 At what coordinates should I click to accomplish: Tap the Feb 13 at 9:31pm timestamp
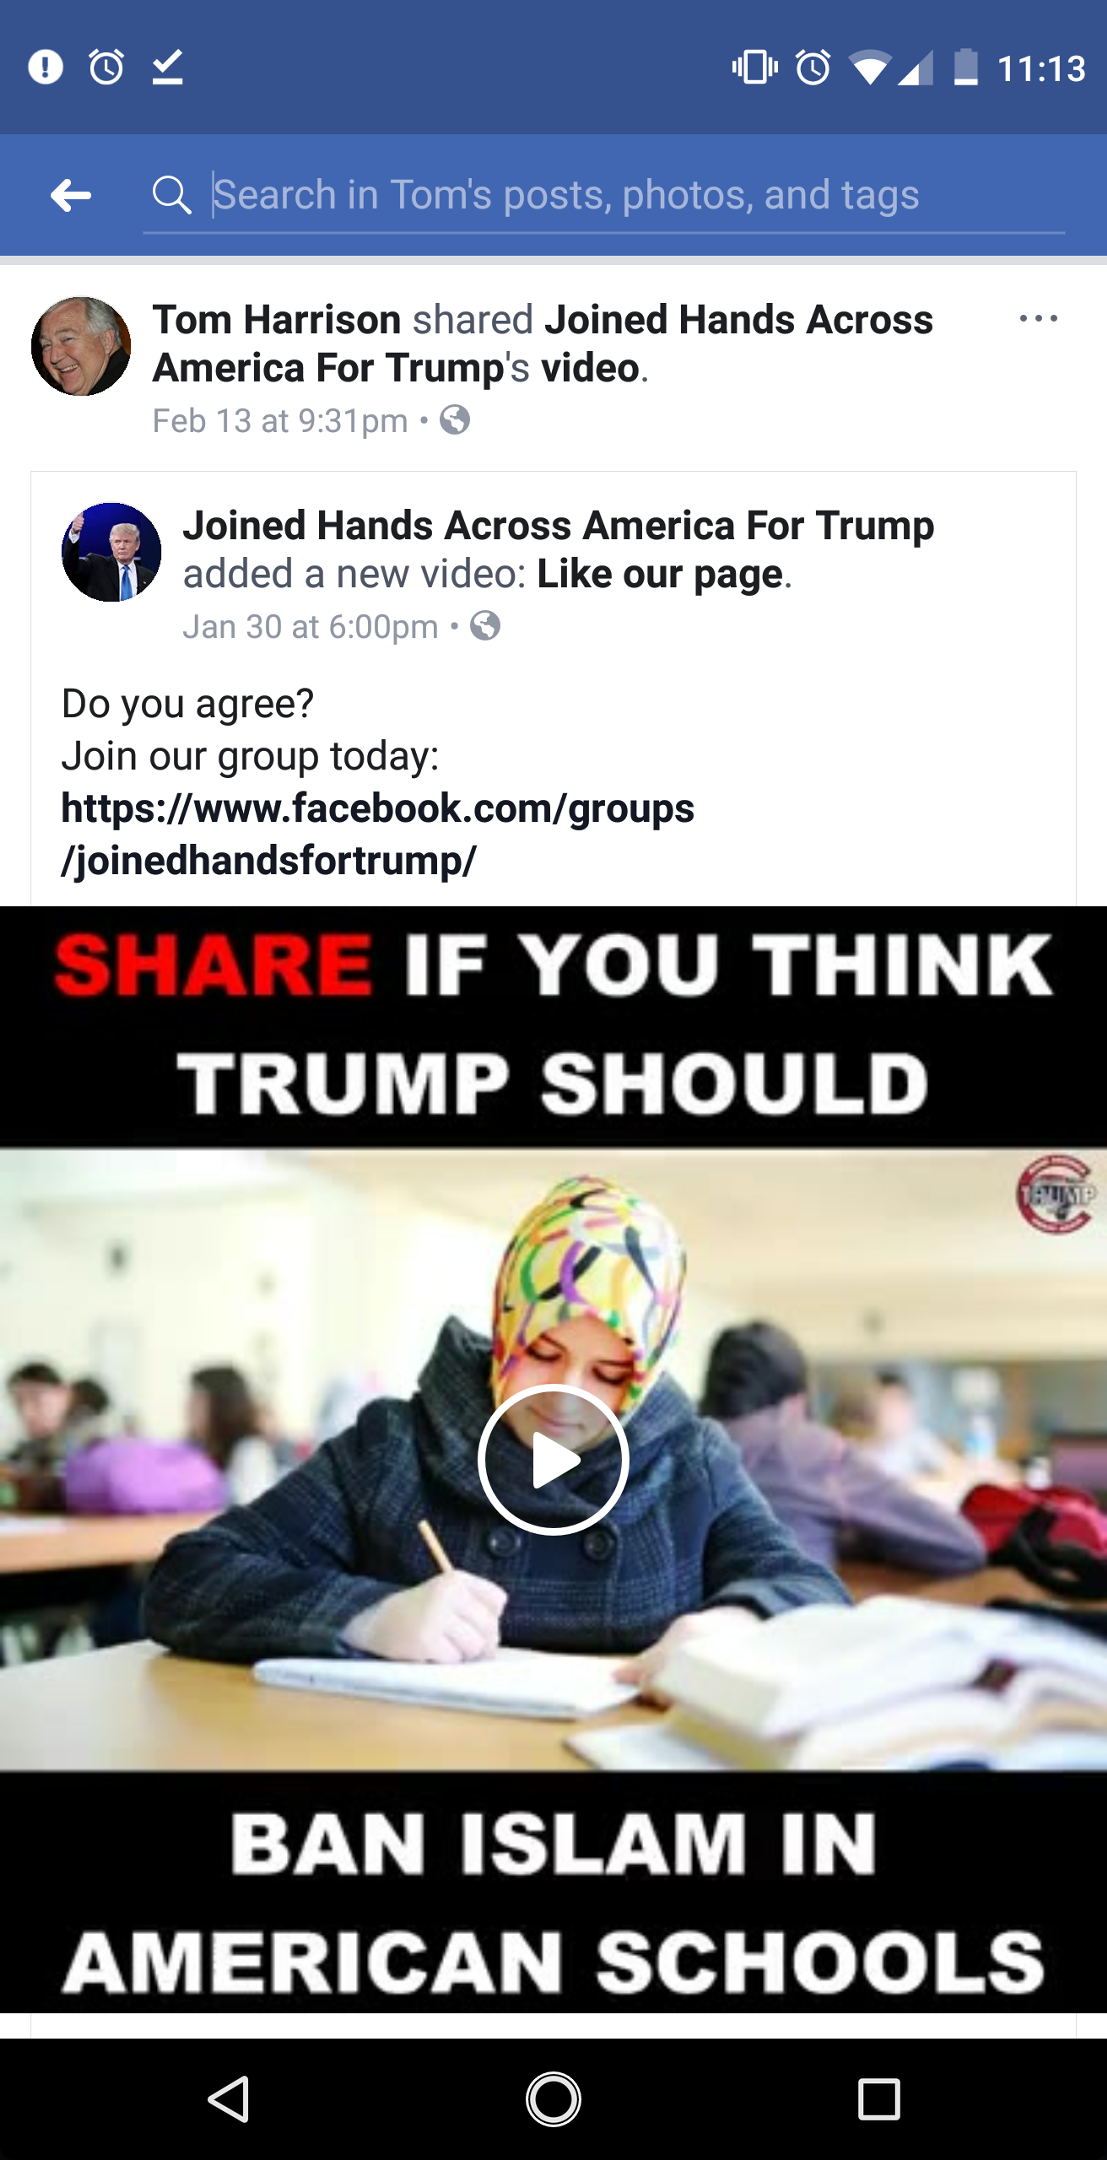(280, 421)
